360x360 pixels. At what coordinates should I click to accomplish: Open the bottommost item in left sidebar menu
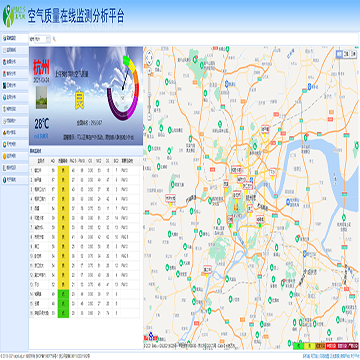[x=14, y=180]
